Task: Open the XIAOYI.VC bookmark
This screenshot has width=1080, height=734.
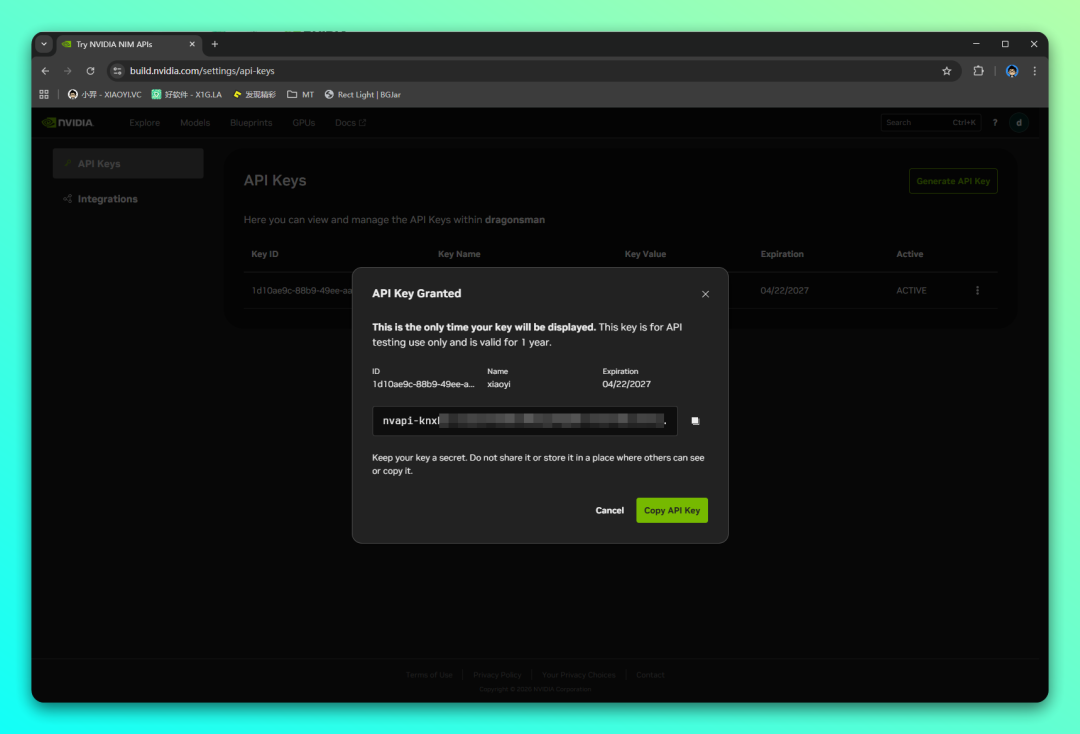Action: tap(105, 95)
